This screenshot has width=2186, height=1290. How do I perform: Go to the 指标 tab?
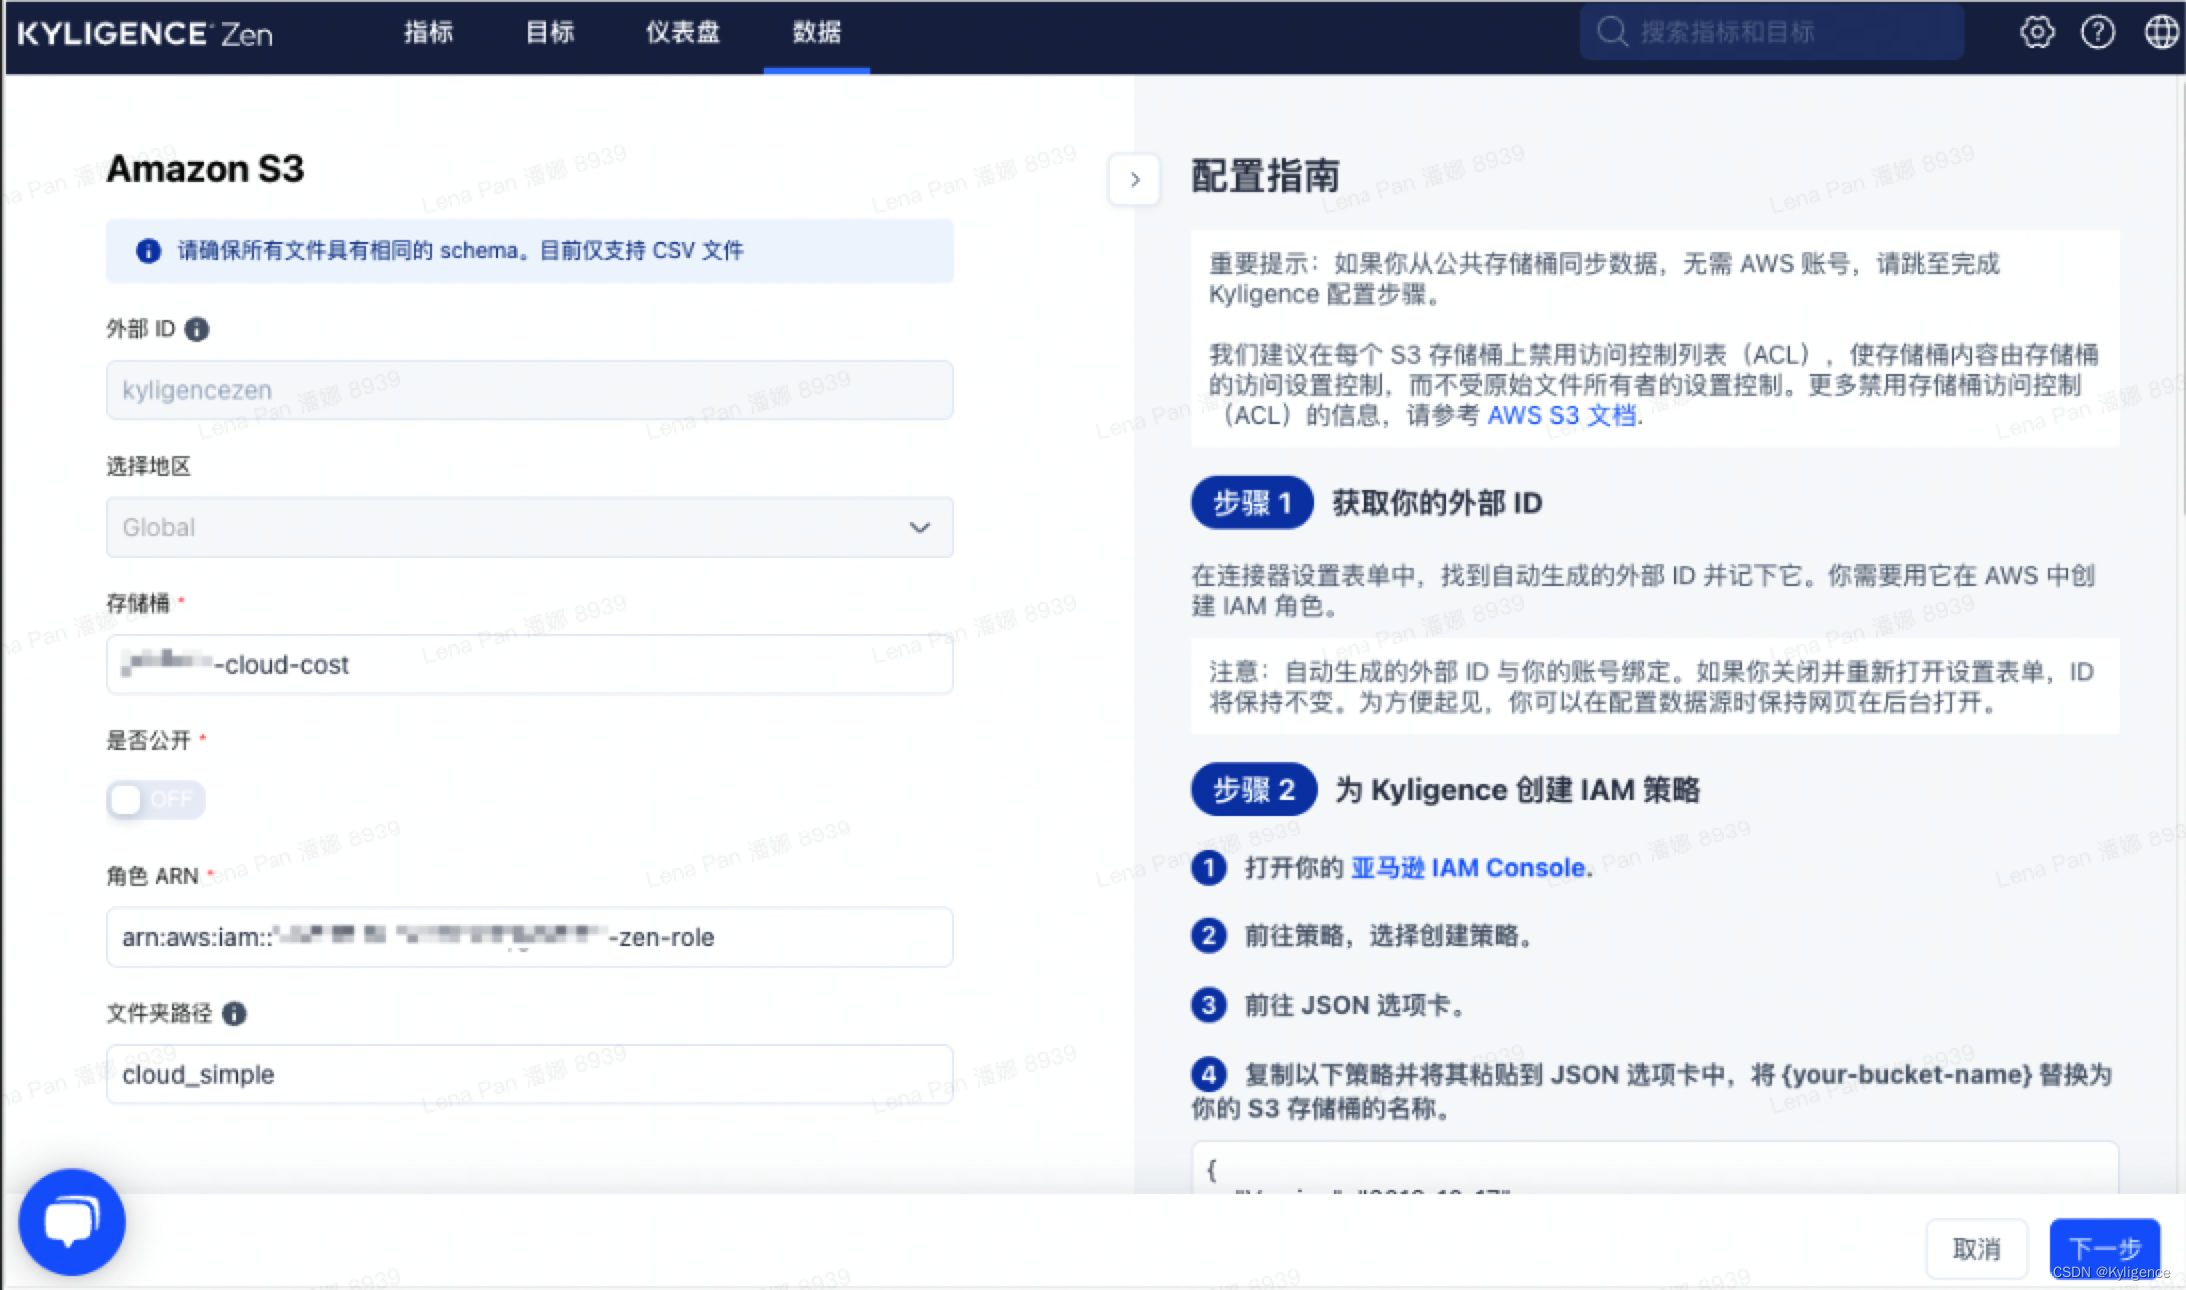tap(428, 32)
